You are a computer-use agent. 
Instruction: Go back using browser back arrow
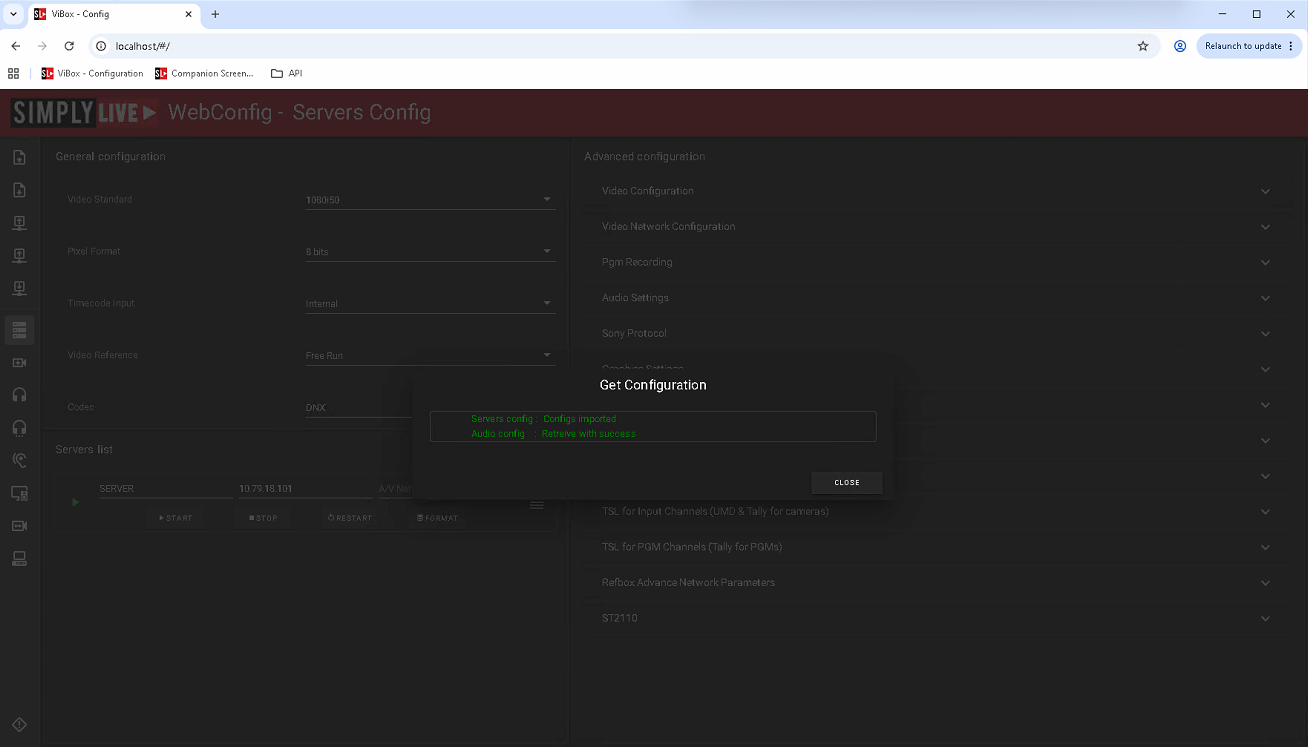[x=15, y=46]
